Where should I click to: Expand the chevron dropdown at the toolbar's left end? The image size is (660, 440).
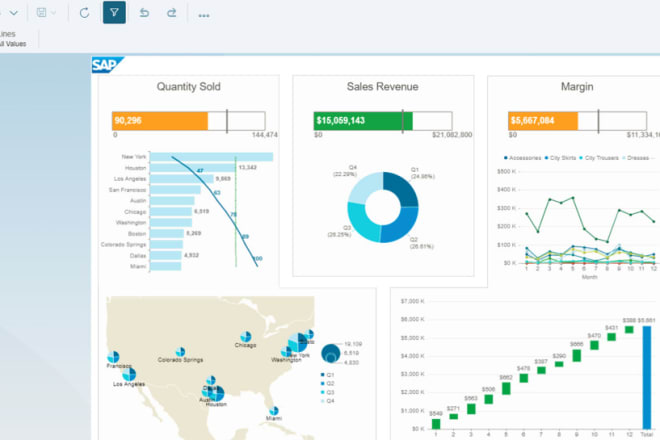14,13
